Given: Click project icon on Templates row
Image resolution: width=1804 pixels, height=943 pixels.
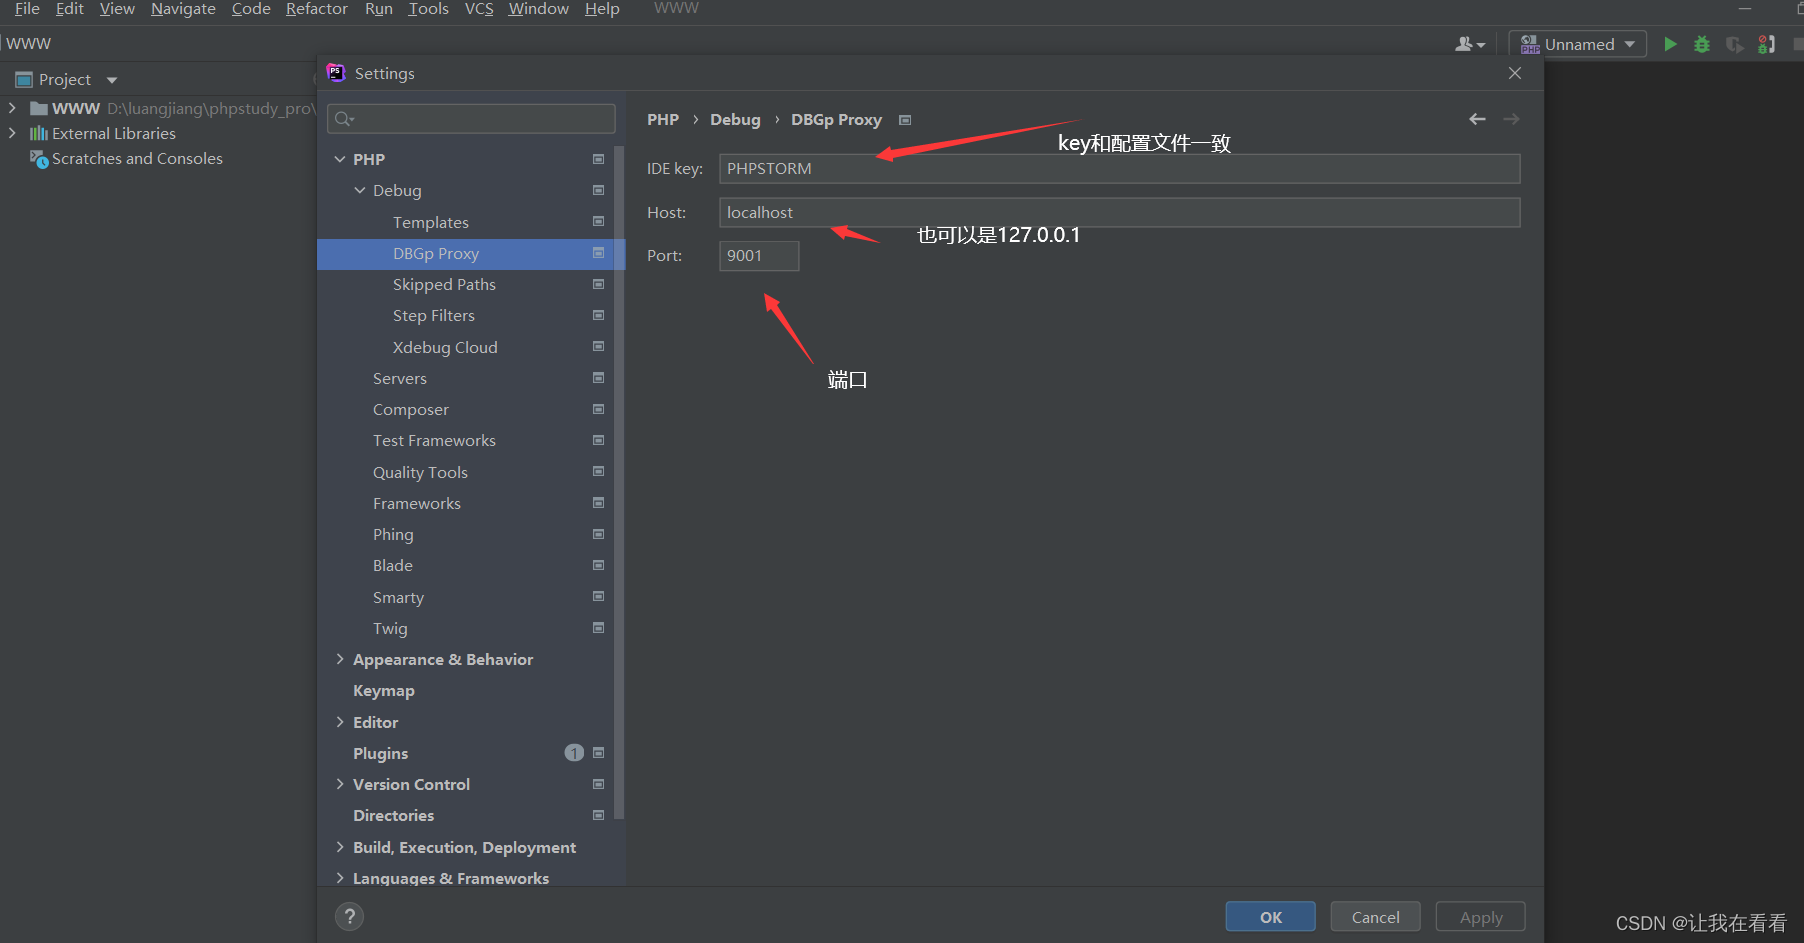Looking at the screenshot, I should coord(598,222).
